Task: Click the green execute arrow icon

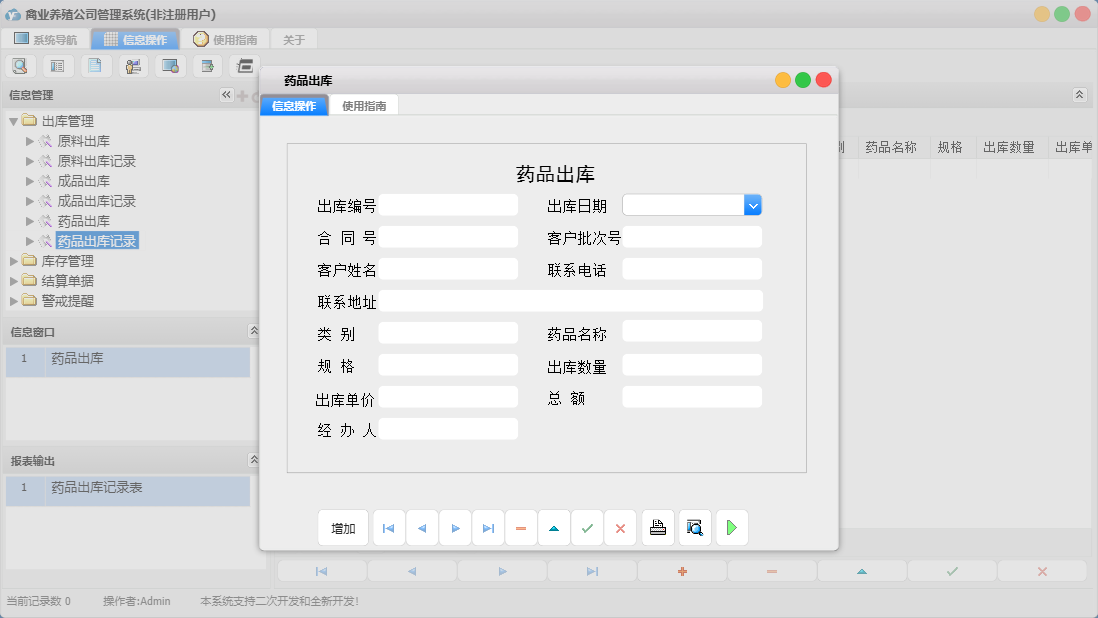Action: click(x=731, y=527)
